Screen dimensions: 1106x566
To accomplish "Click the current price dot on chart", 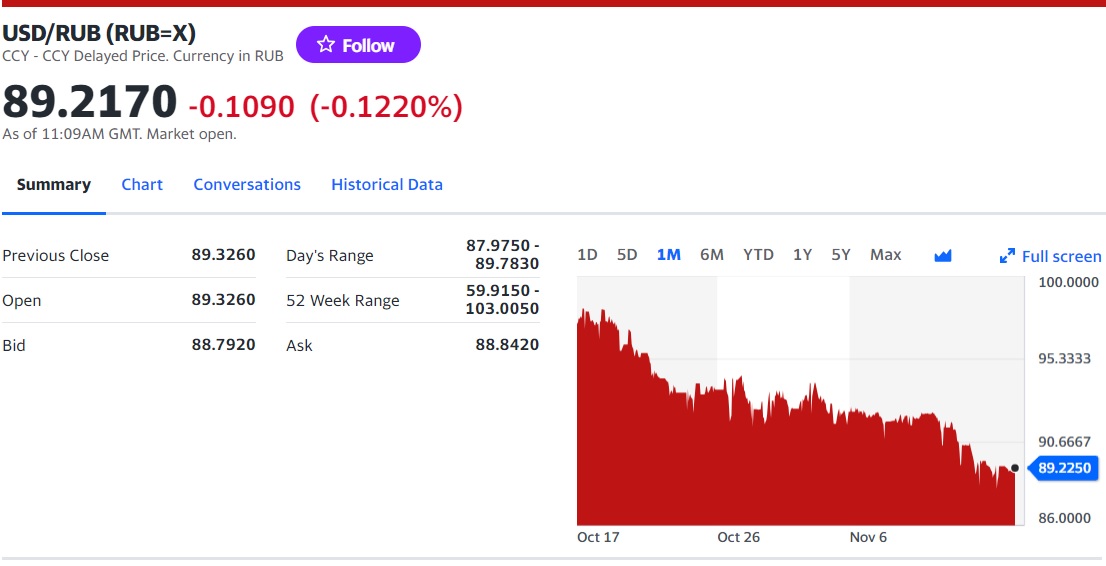I will coord(1014,468).
